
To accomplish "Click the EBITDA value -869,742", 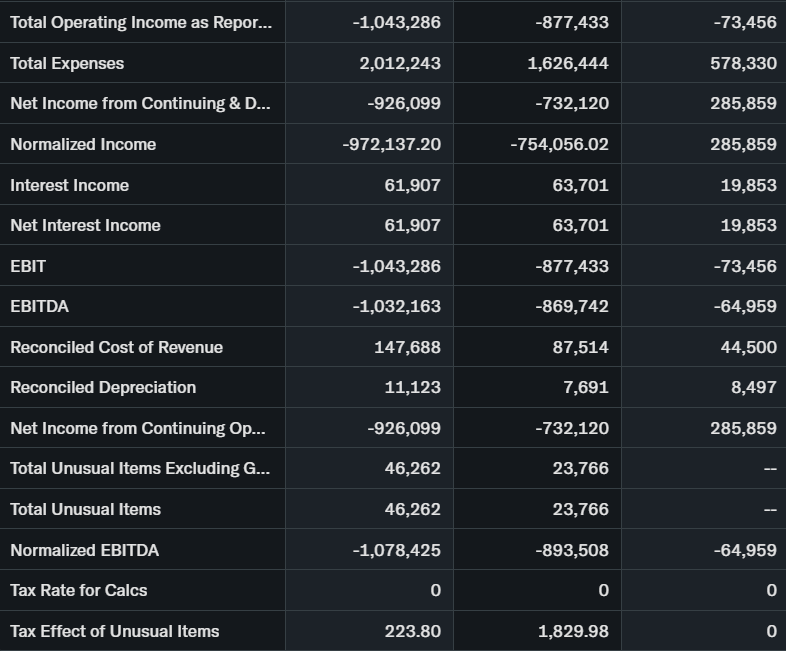I will pyautogui.click(x=572, y=306).
